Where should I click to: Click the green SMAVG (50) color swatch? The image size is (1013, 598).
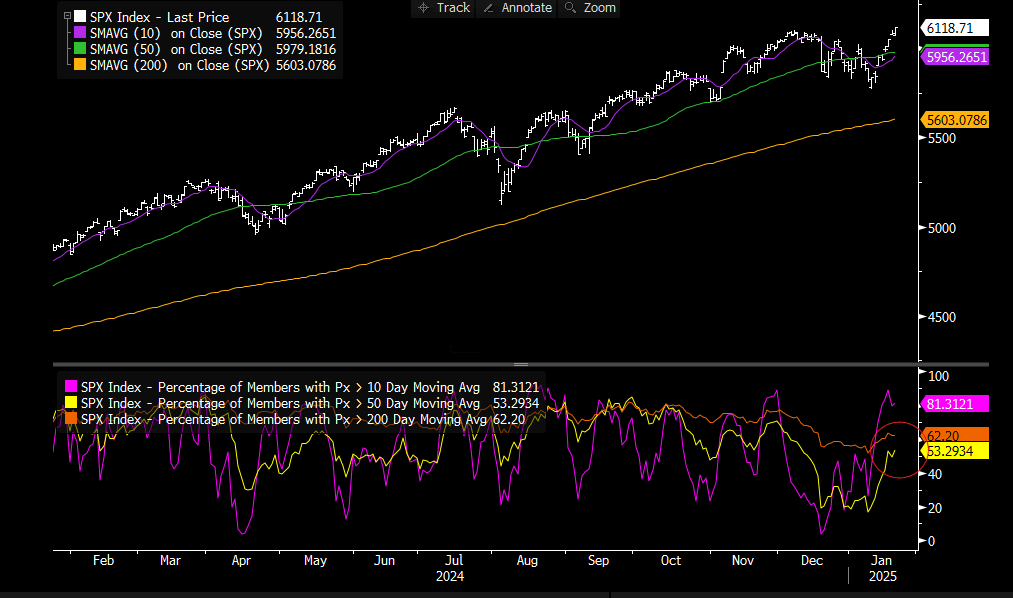79,48
